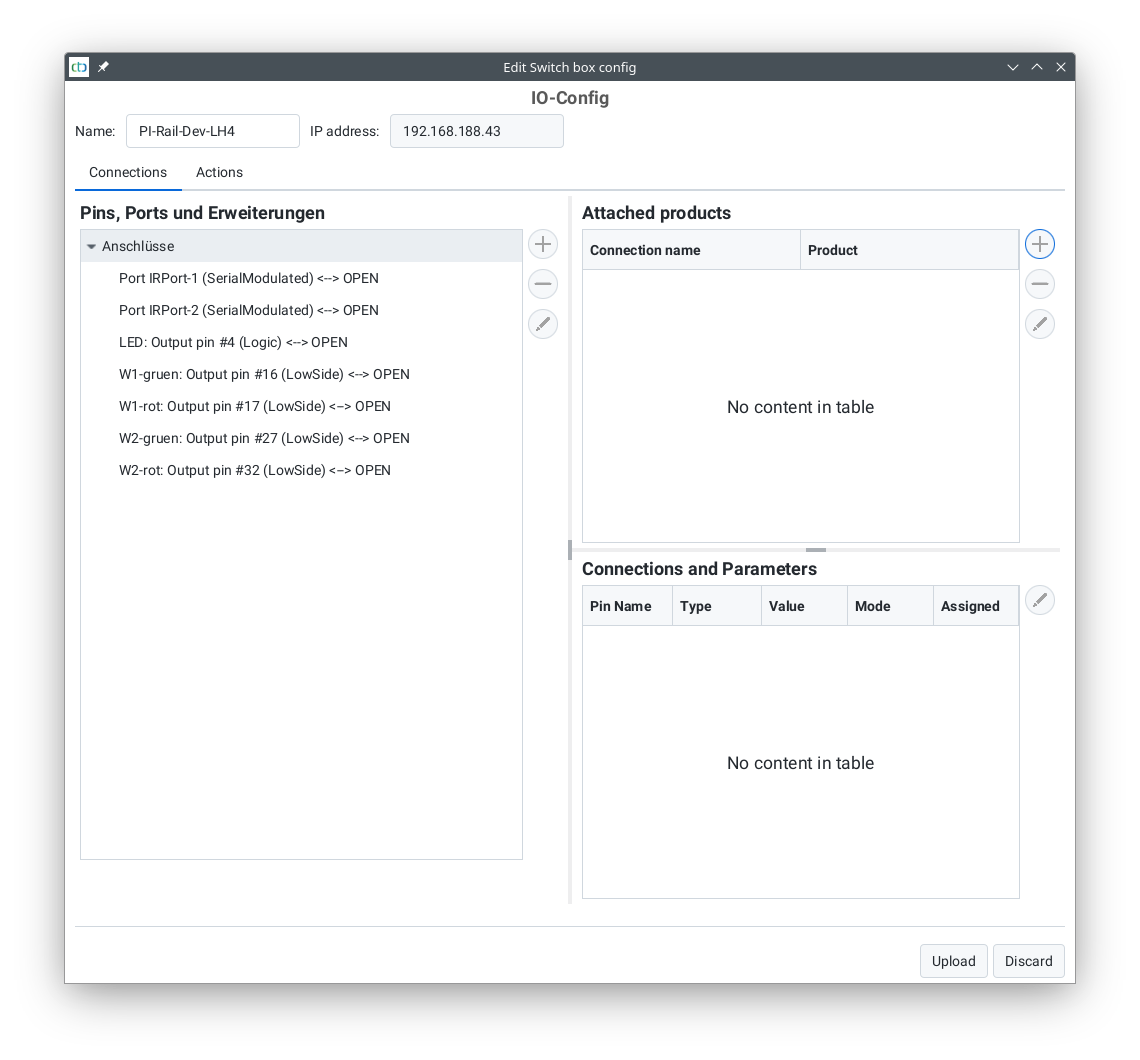Click the add icon beside Pins panel
Image resolution: width=1140 pixels, height=1060 pixels.
point(542,243)
